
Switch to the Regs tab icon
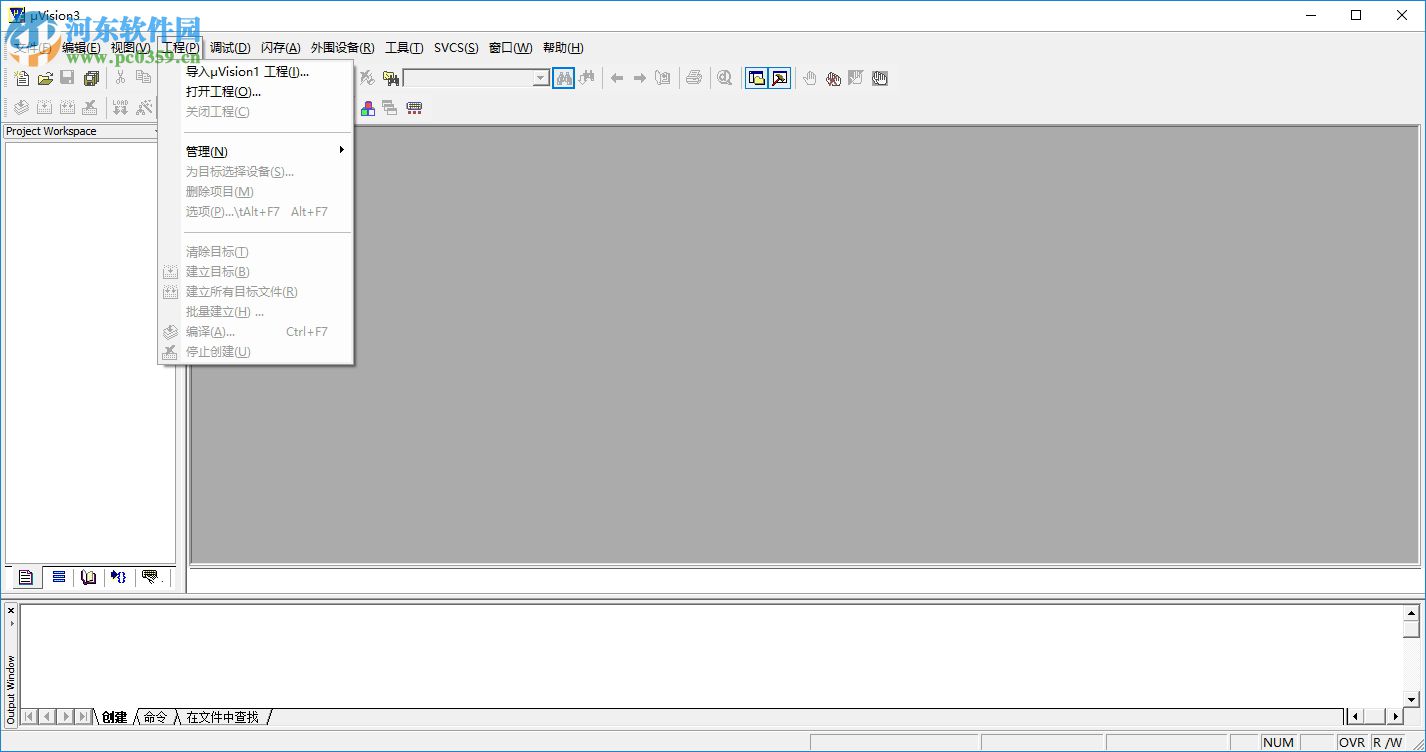59,577
